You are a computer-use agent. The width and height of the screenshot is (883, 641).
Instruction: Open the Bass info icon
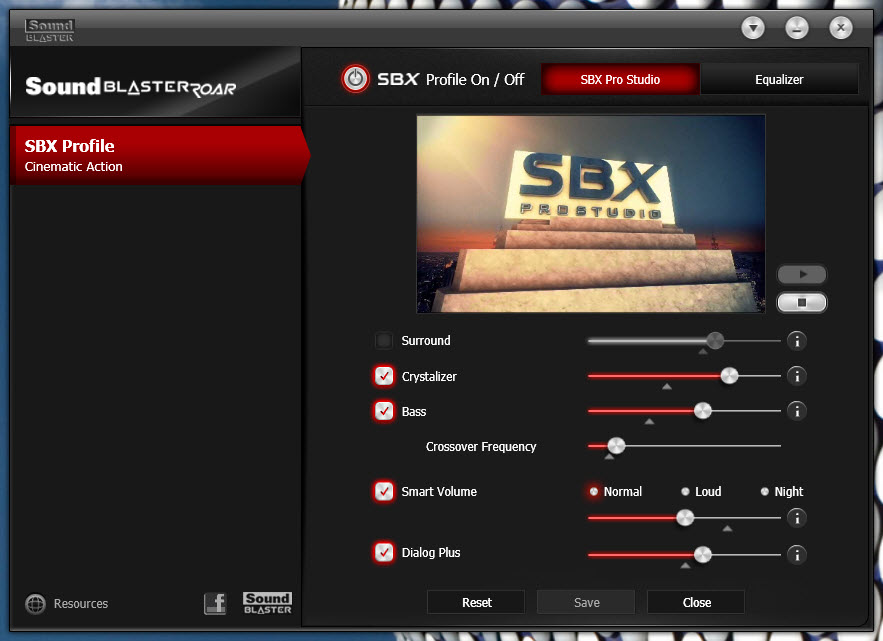797,411
